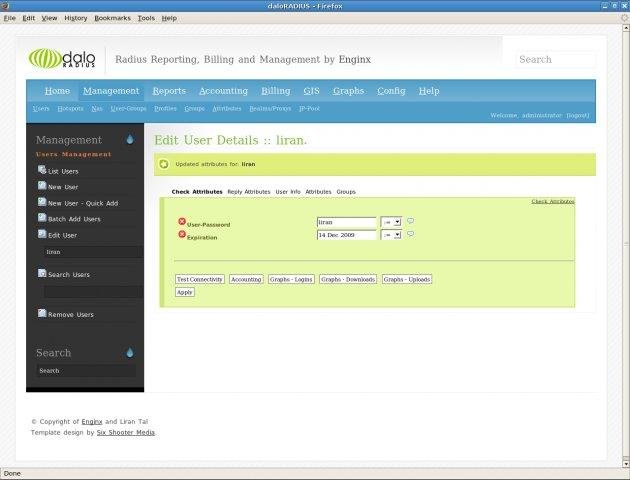Open the User-Password operator dropdown
The height and width of the screenshot is (480, 630).
click(x=391, y=222)
